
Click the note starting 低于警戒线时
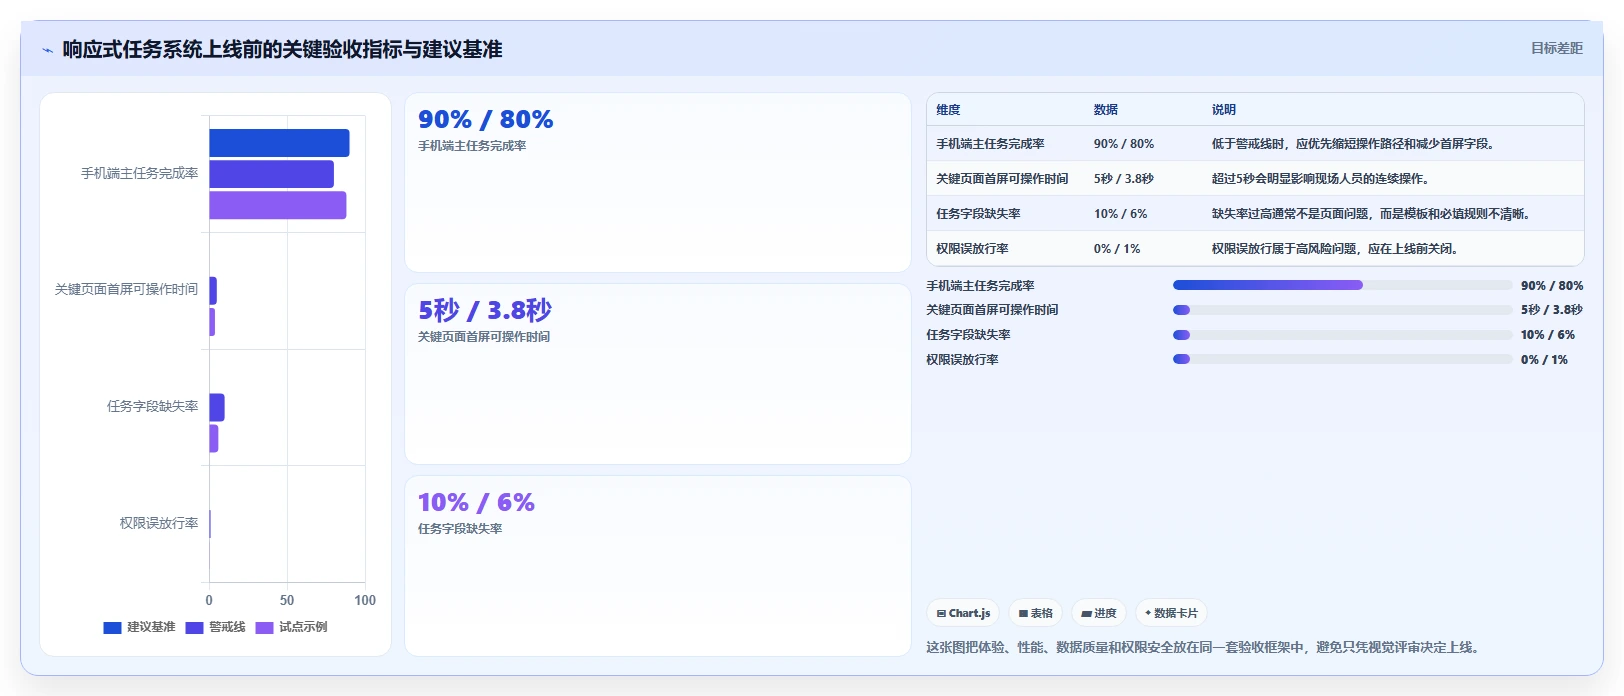click(x=1355, y=144)
